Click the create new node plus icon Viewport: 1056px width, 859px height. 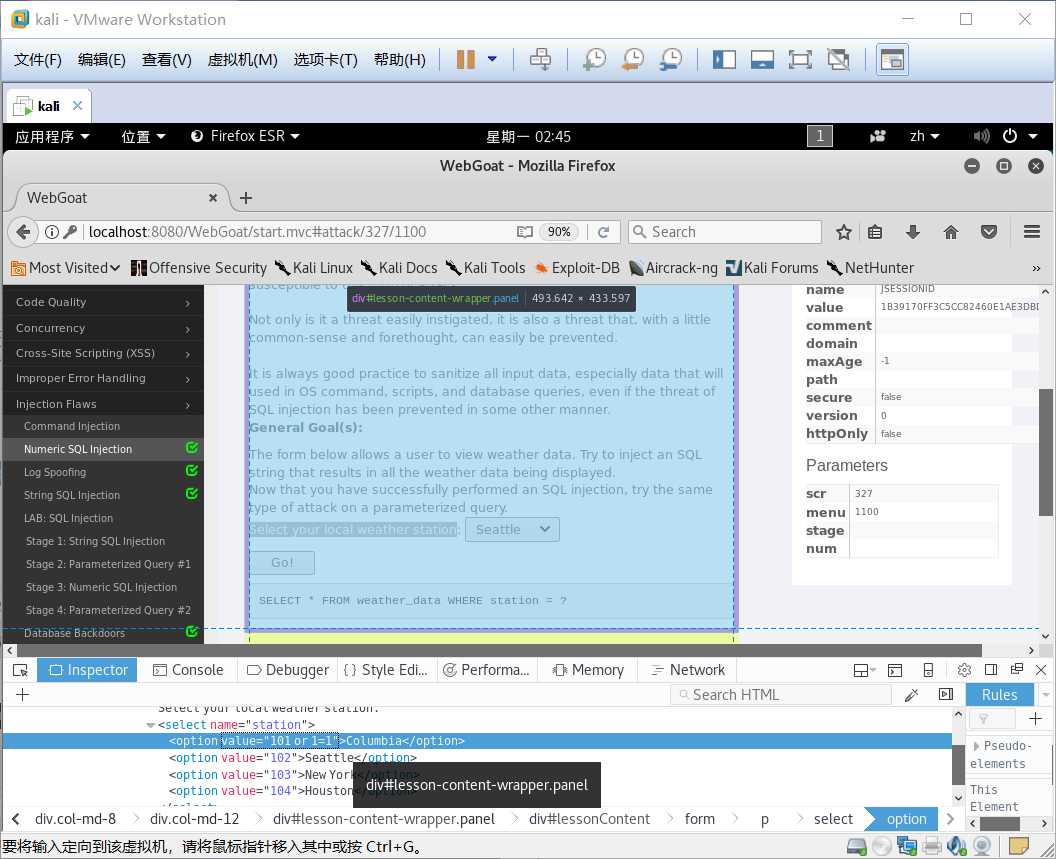point(22,695)
